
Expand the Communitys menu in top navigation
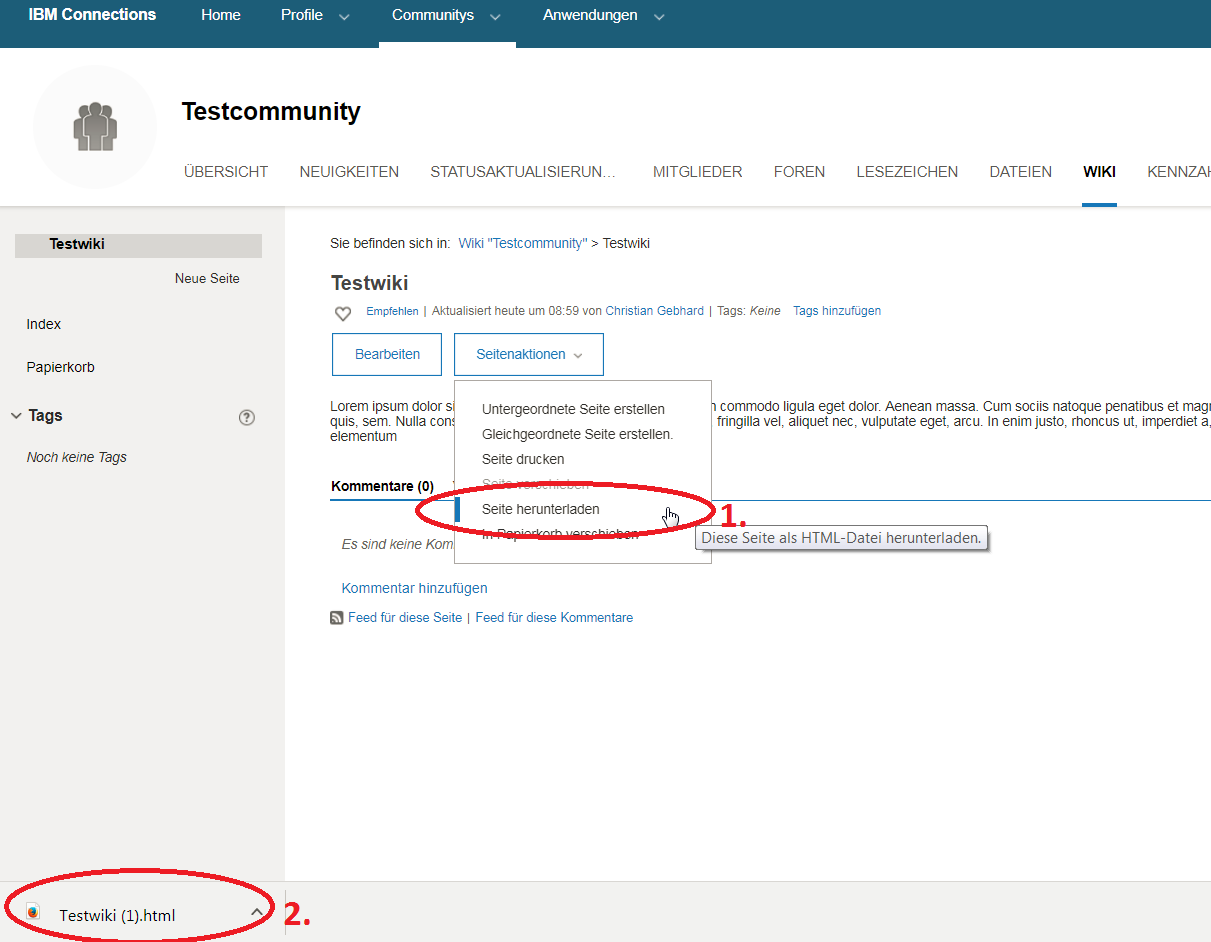pyautogui.click(x=495, y=17)
